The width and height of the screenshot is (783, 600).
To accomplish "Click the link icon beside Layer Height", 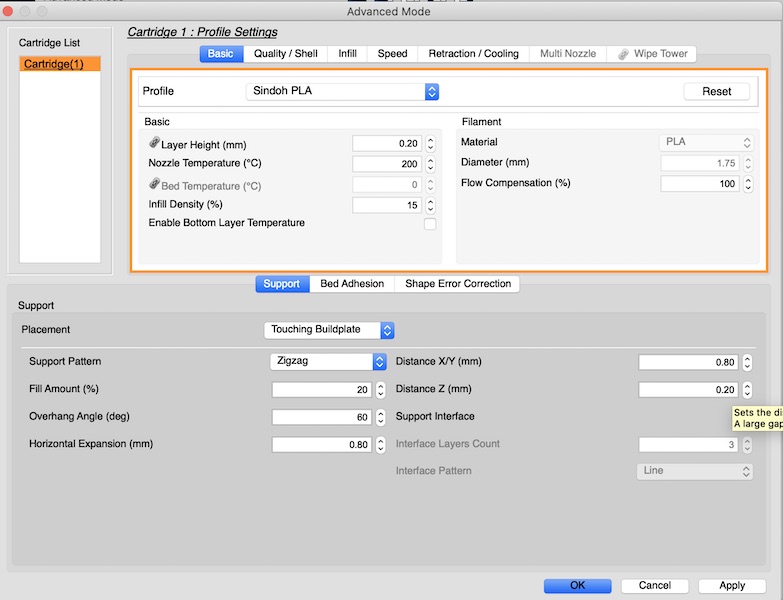I will 154,144.
